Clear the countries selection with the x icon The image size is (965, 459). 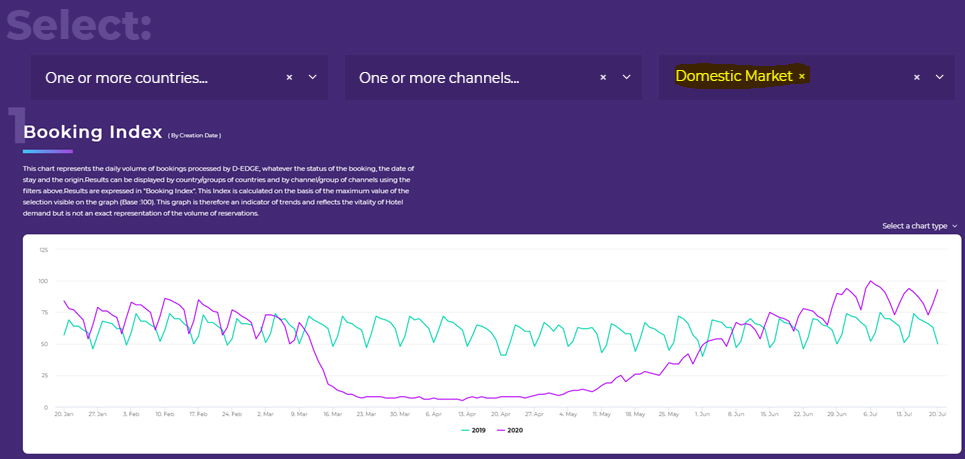tap(289, 77)
